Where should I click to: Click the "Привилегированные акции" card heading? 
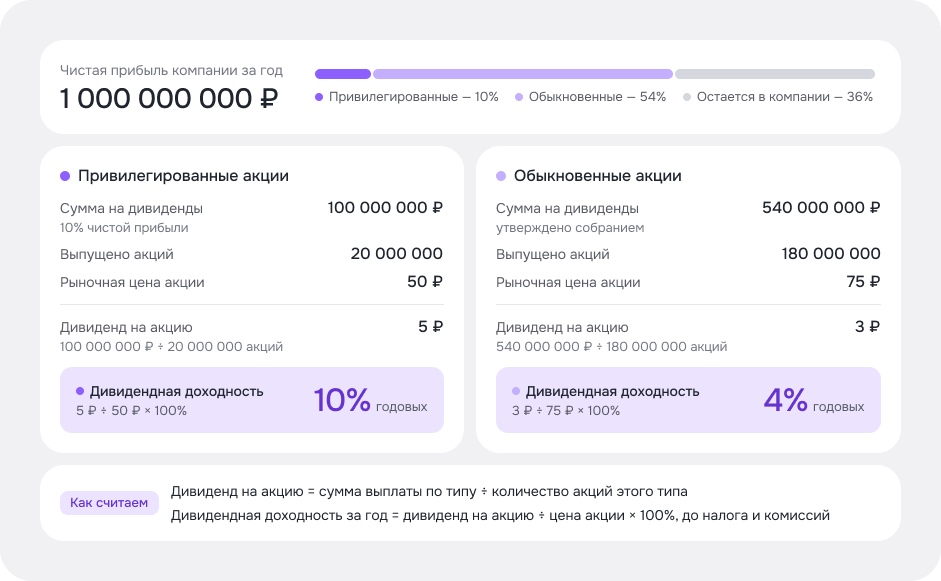(183, 176)
